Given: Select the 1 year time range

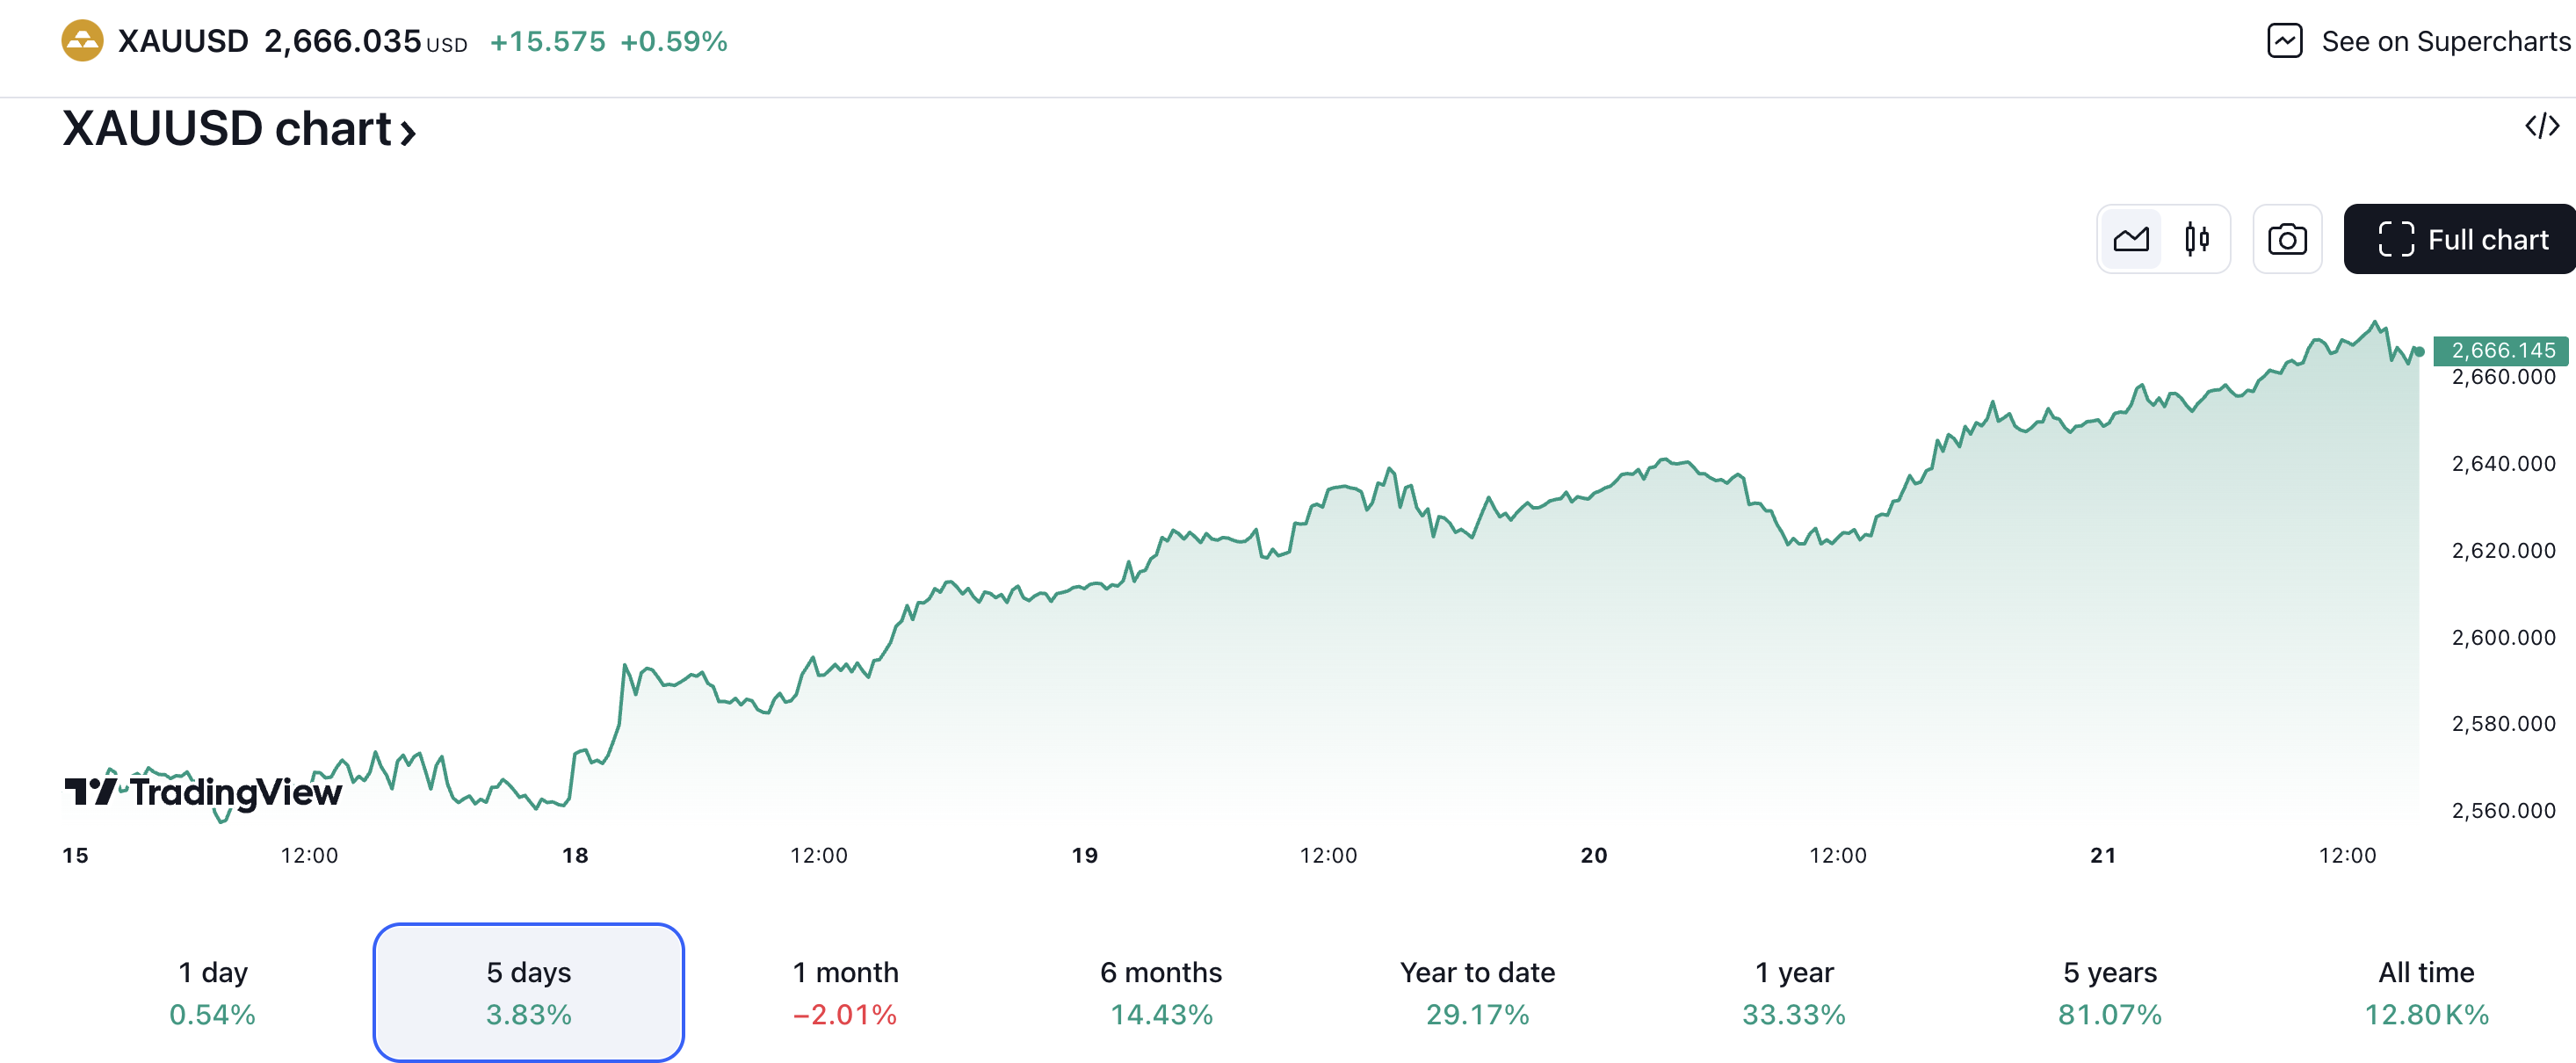Looking at the screenshot, I should 1794,991.
